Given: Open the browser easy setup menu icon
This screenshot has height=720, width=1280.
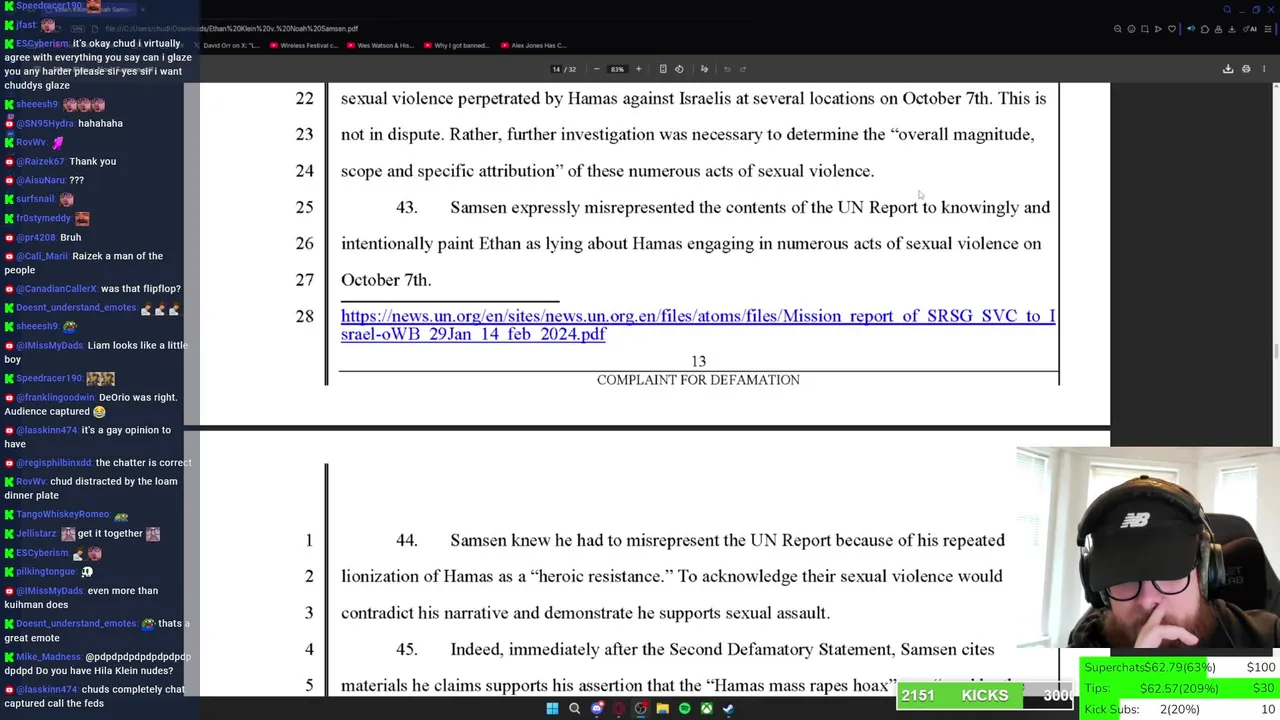Looking at the screenshot, I should 1268,29.
